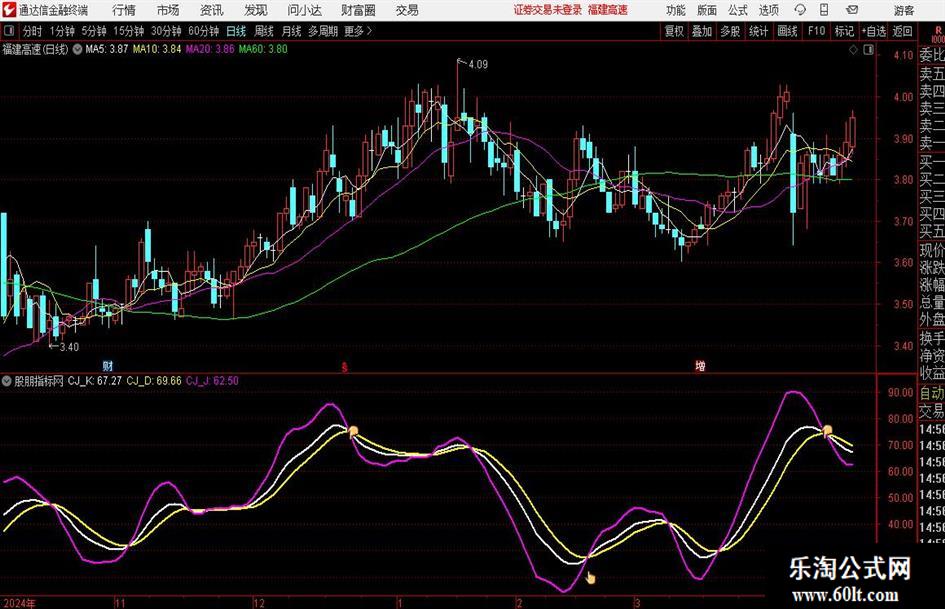Click the CJ_J: 62.50 value
This screenshot has height=609, width=945.
(x=212, y=381)
